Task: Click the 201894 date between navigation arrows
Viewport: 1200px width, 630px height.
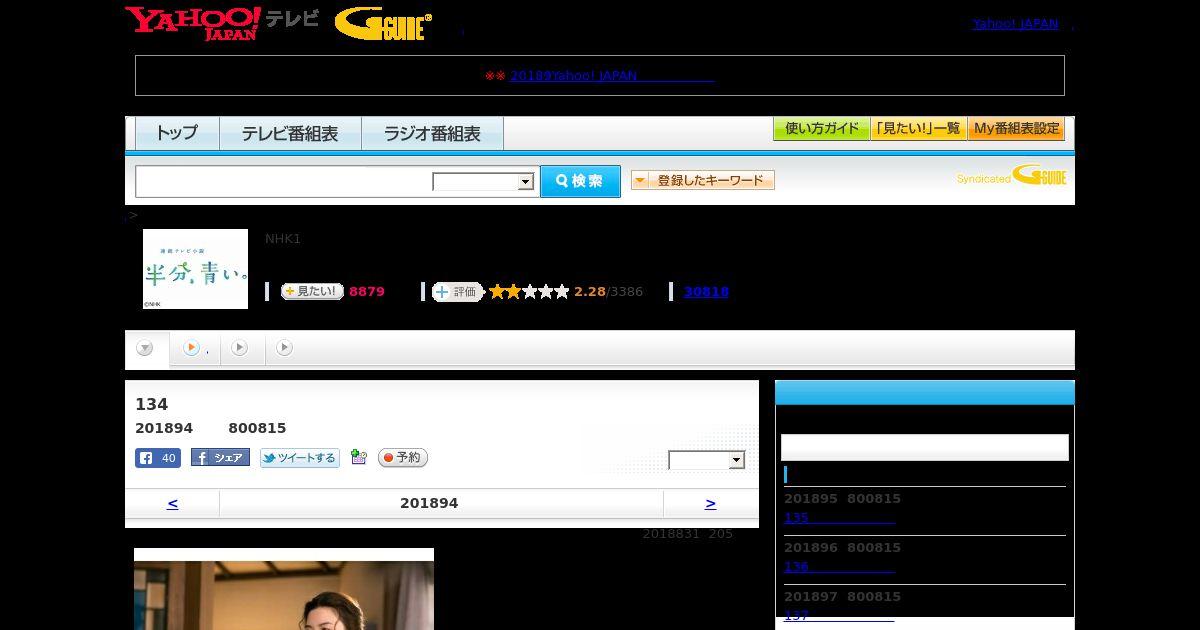Action: 429,503
